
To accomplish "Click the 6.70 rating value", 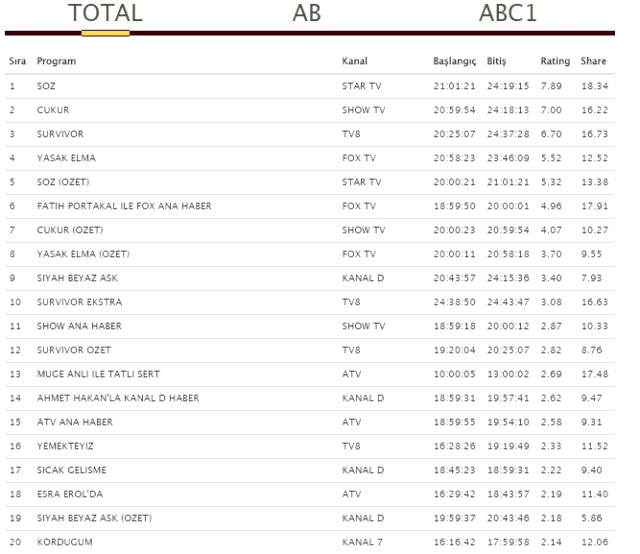I will click(551, 134).
